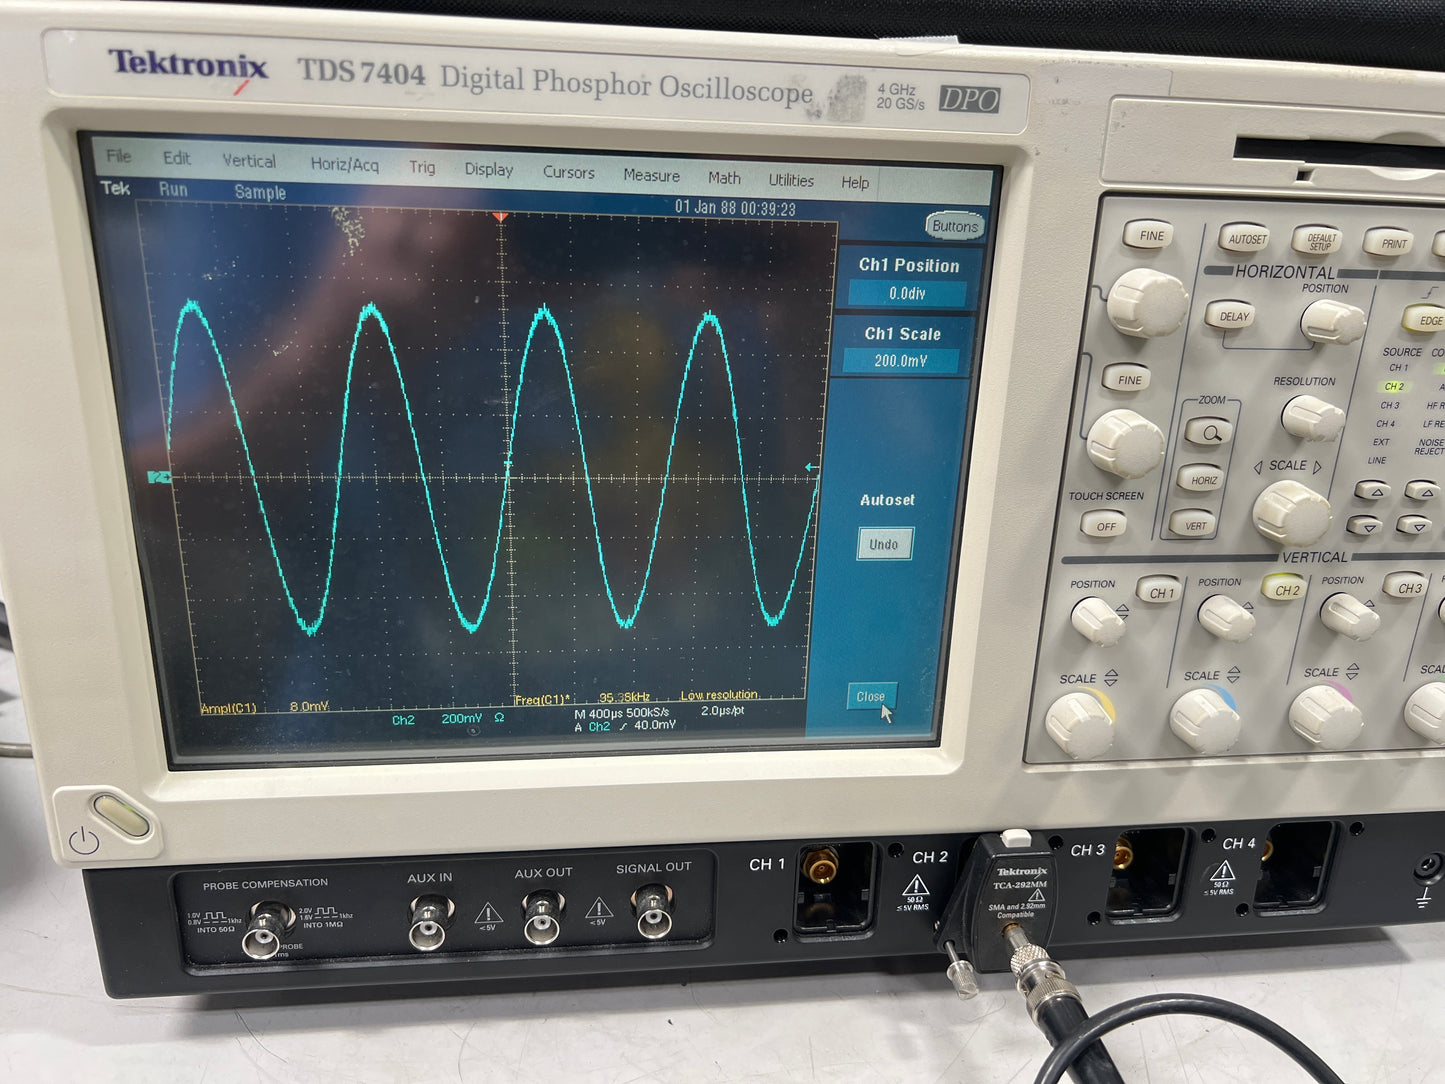1445x1084 pixels.
Task: Push the CH3 vertical channel button
Action: point(1408,587)
